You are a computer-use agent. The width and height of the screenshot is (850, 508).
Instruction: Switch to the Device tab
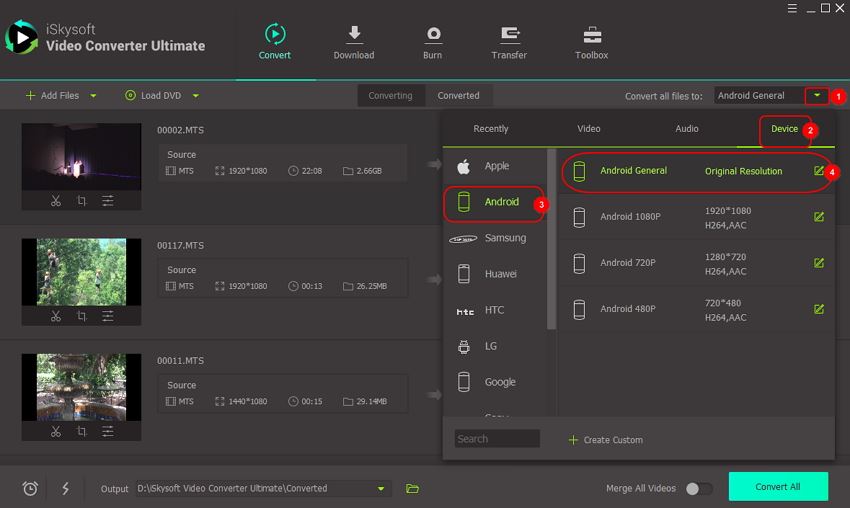(x=784, y=128)
